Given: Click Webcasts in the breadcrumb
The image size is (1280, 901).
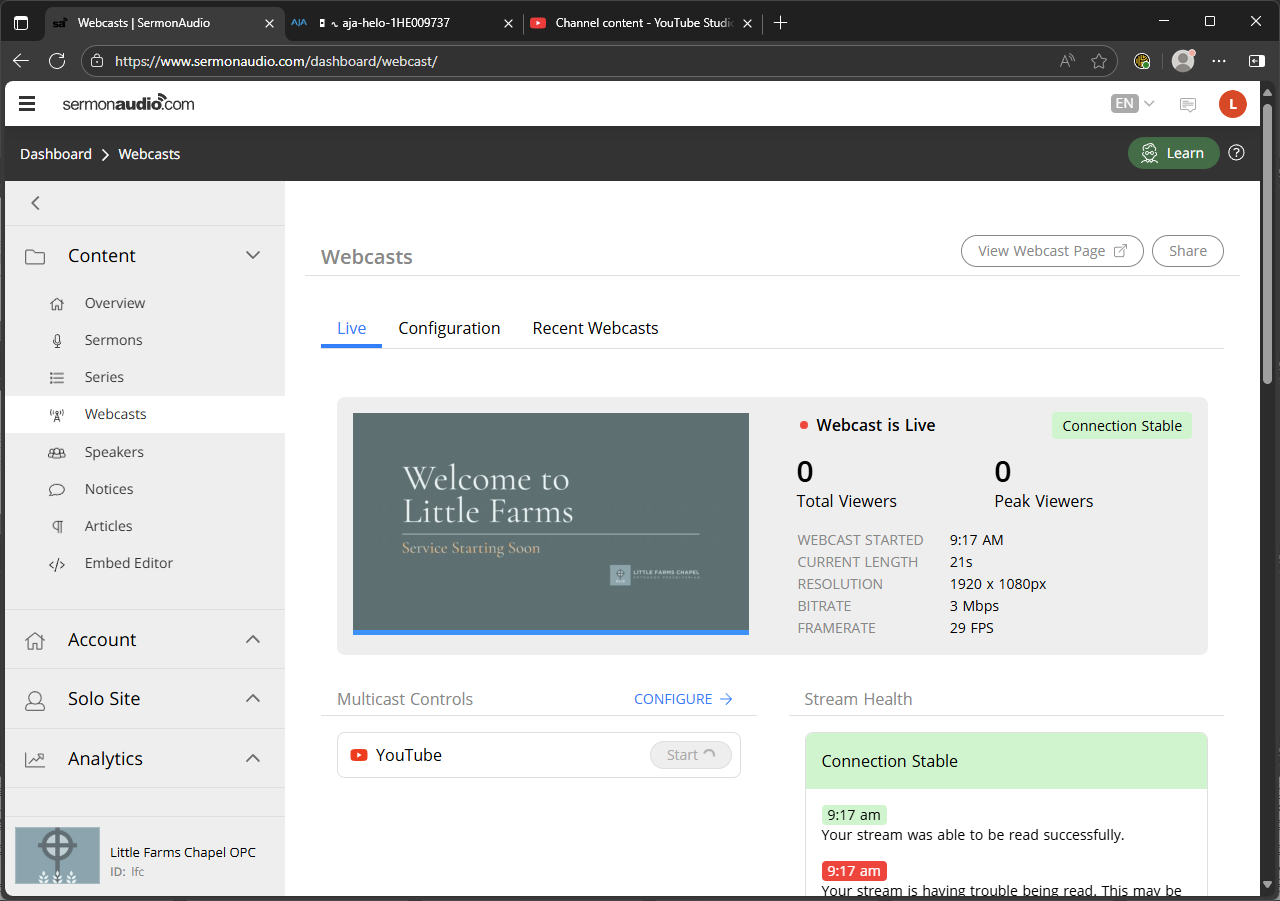Looking at the screenshot, I should 149,154.
